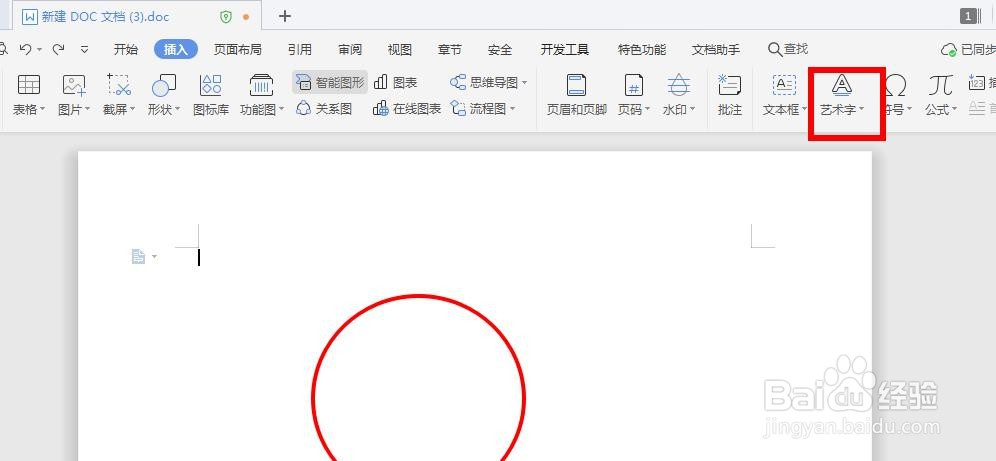The height and width of the screenshot is (461, 996).
Task: Click the redo arrow icon
Action: pos(58,49)
